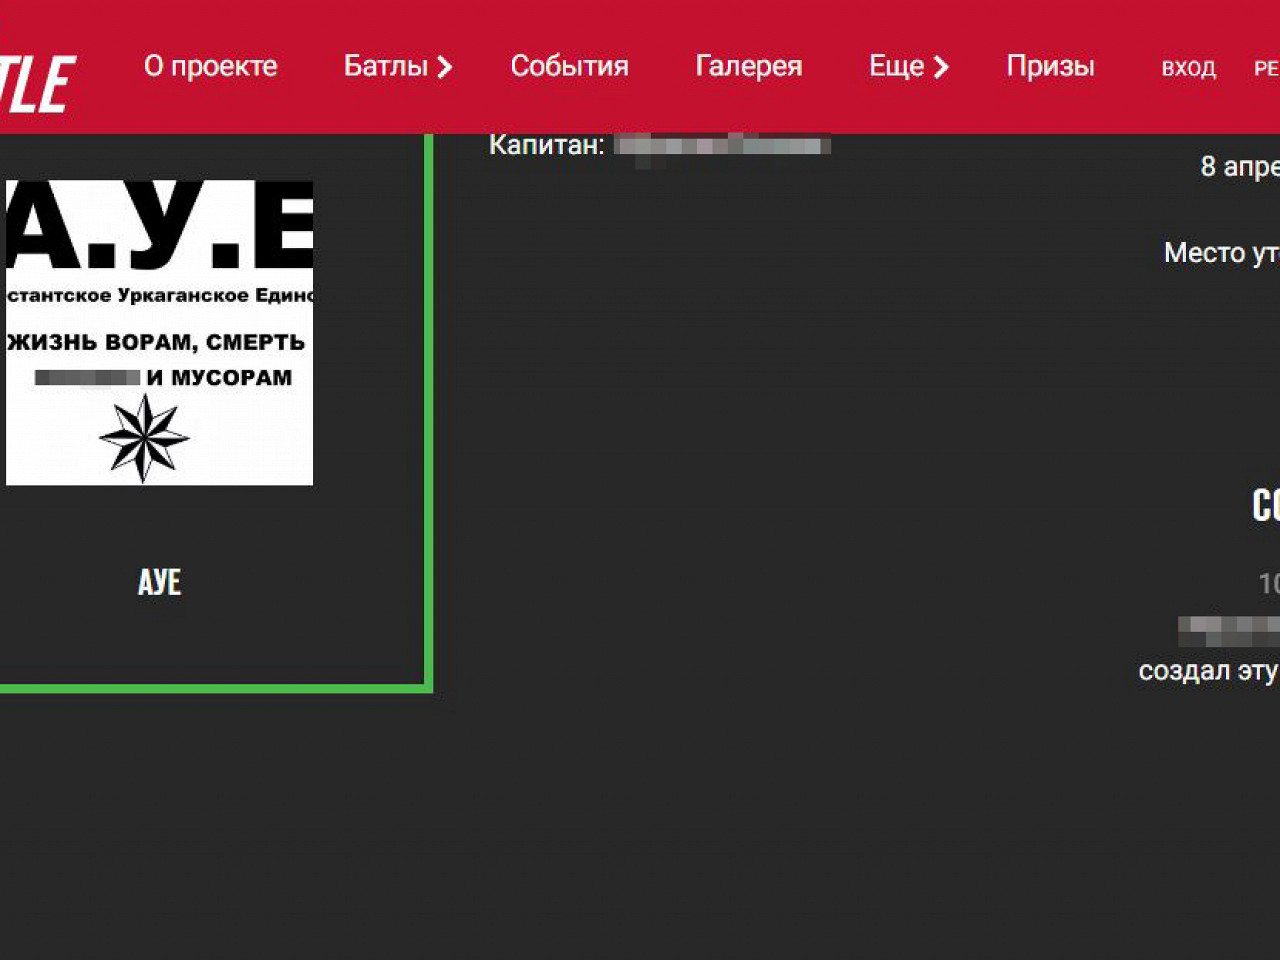This screenshot has width=1280, height=960.
Task: Click the black star emblem in team image
Action: pos(144,438)
